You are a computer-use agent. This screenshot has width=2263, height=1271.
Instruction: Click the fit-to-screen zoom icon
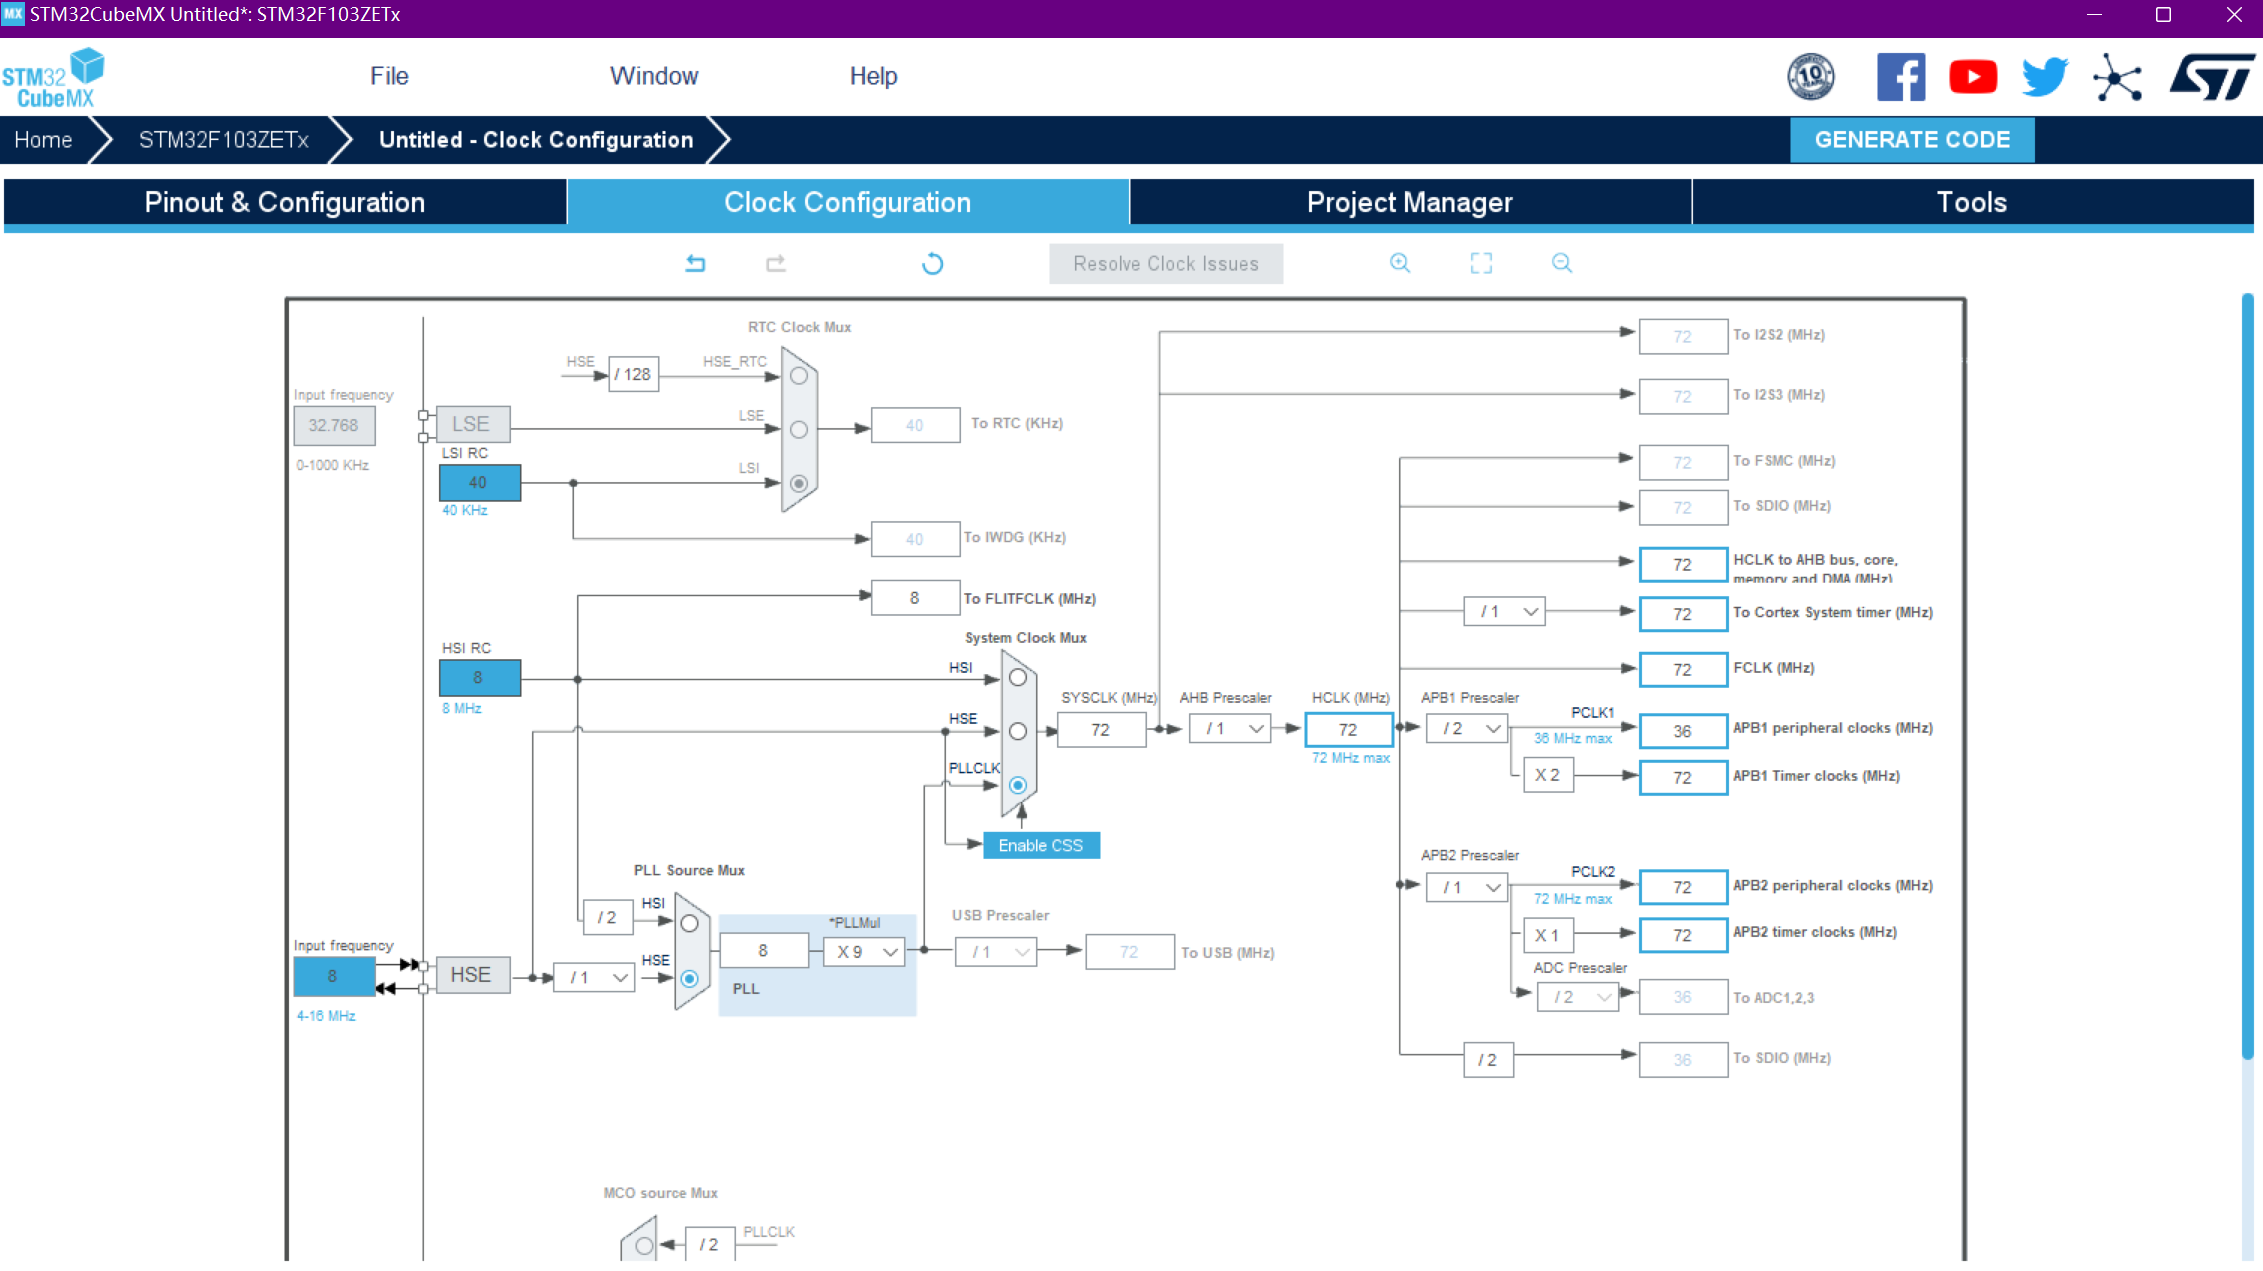[1481, 263]
